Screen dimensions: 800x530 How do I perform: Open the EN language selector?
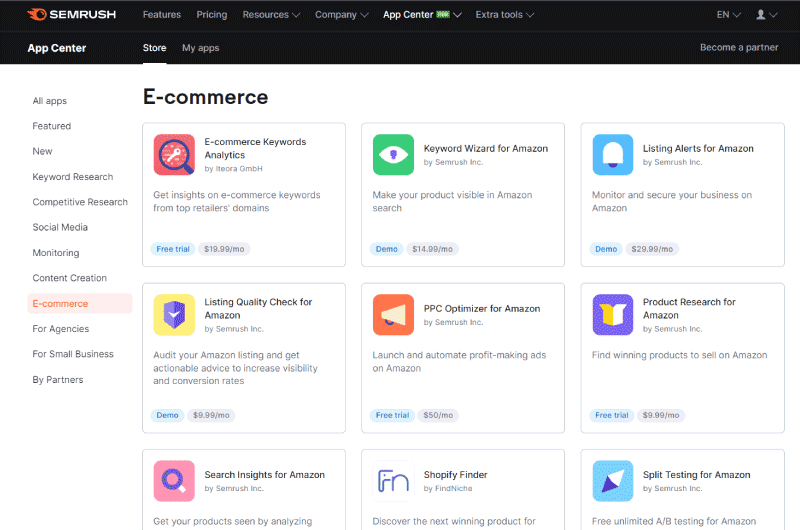(728, 15)
